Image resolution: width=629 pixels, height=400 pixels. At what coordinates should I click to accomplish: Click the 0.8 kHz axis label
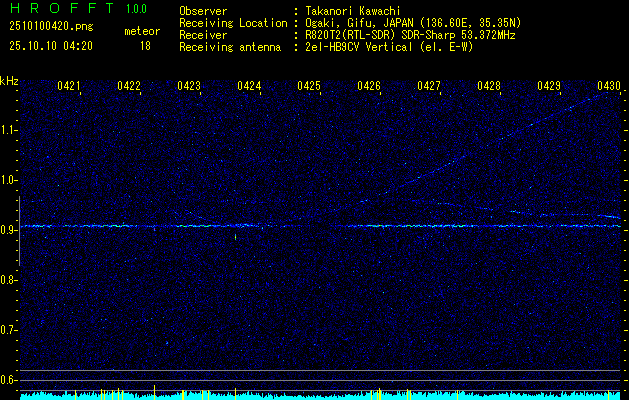tap(8, 280)
